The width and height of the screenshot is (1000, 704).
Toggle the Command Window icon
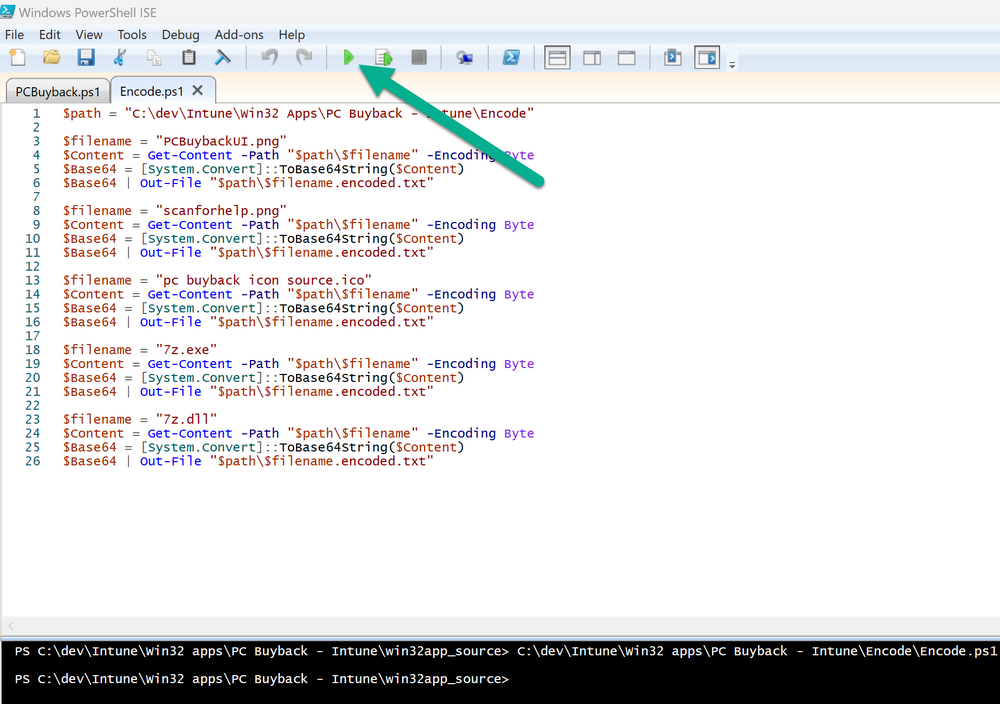pyautogui.click(x=673, y=57)
